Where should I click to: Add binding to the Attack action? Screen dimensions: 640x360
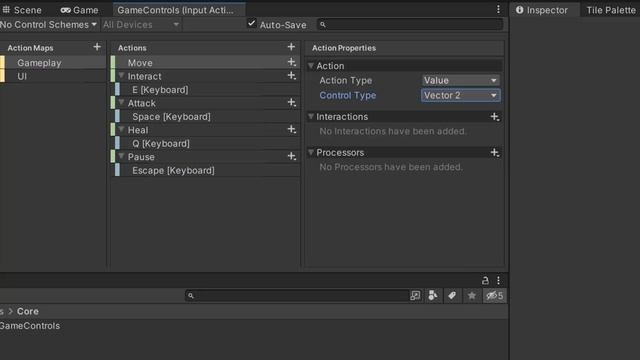tap(291, 103)
